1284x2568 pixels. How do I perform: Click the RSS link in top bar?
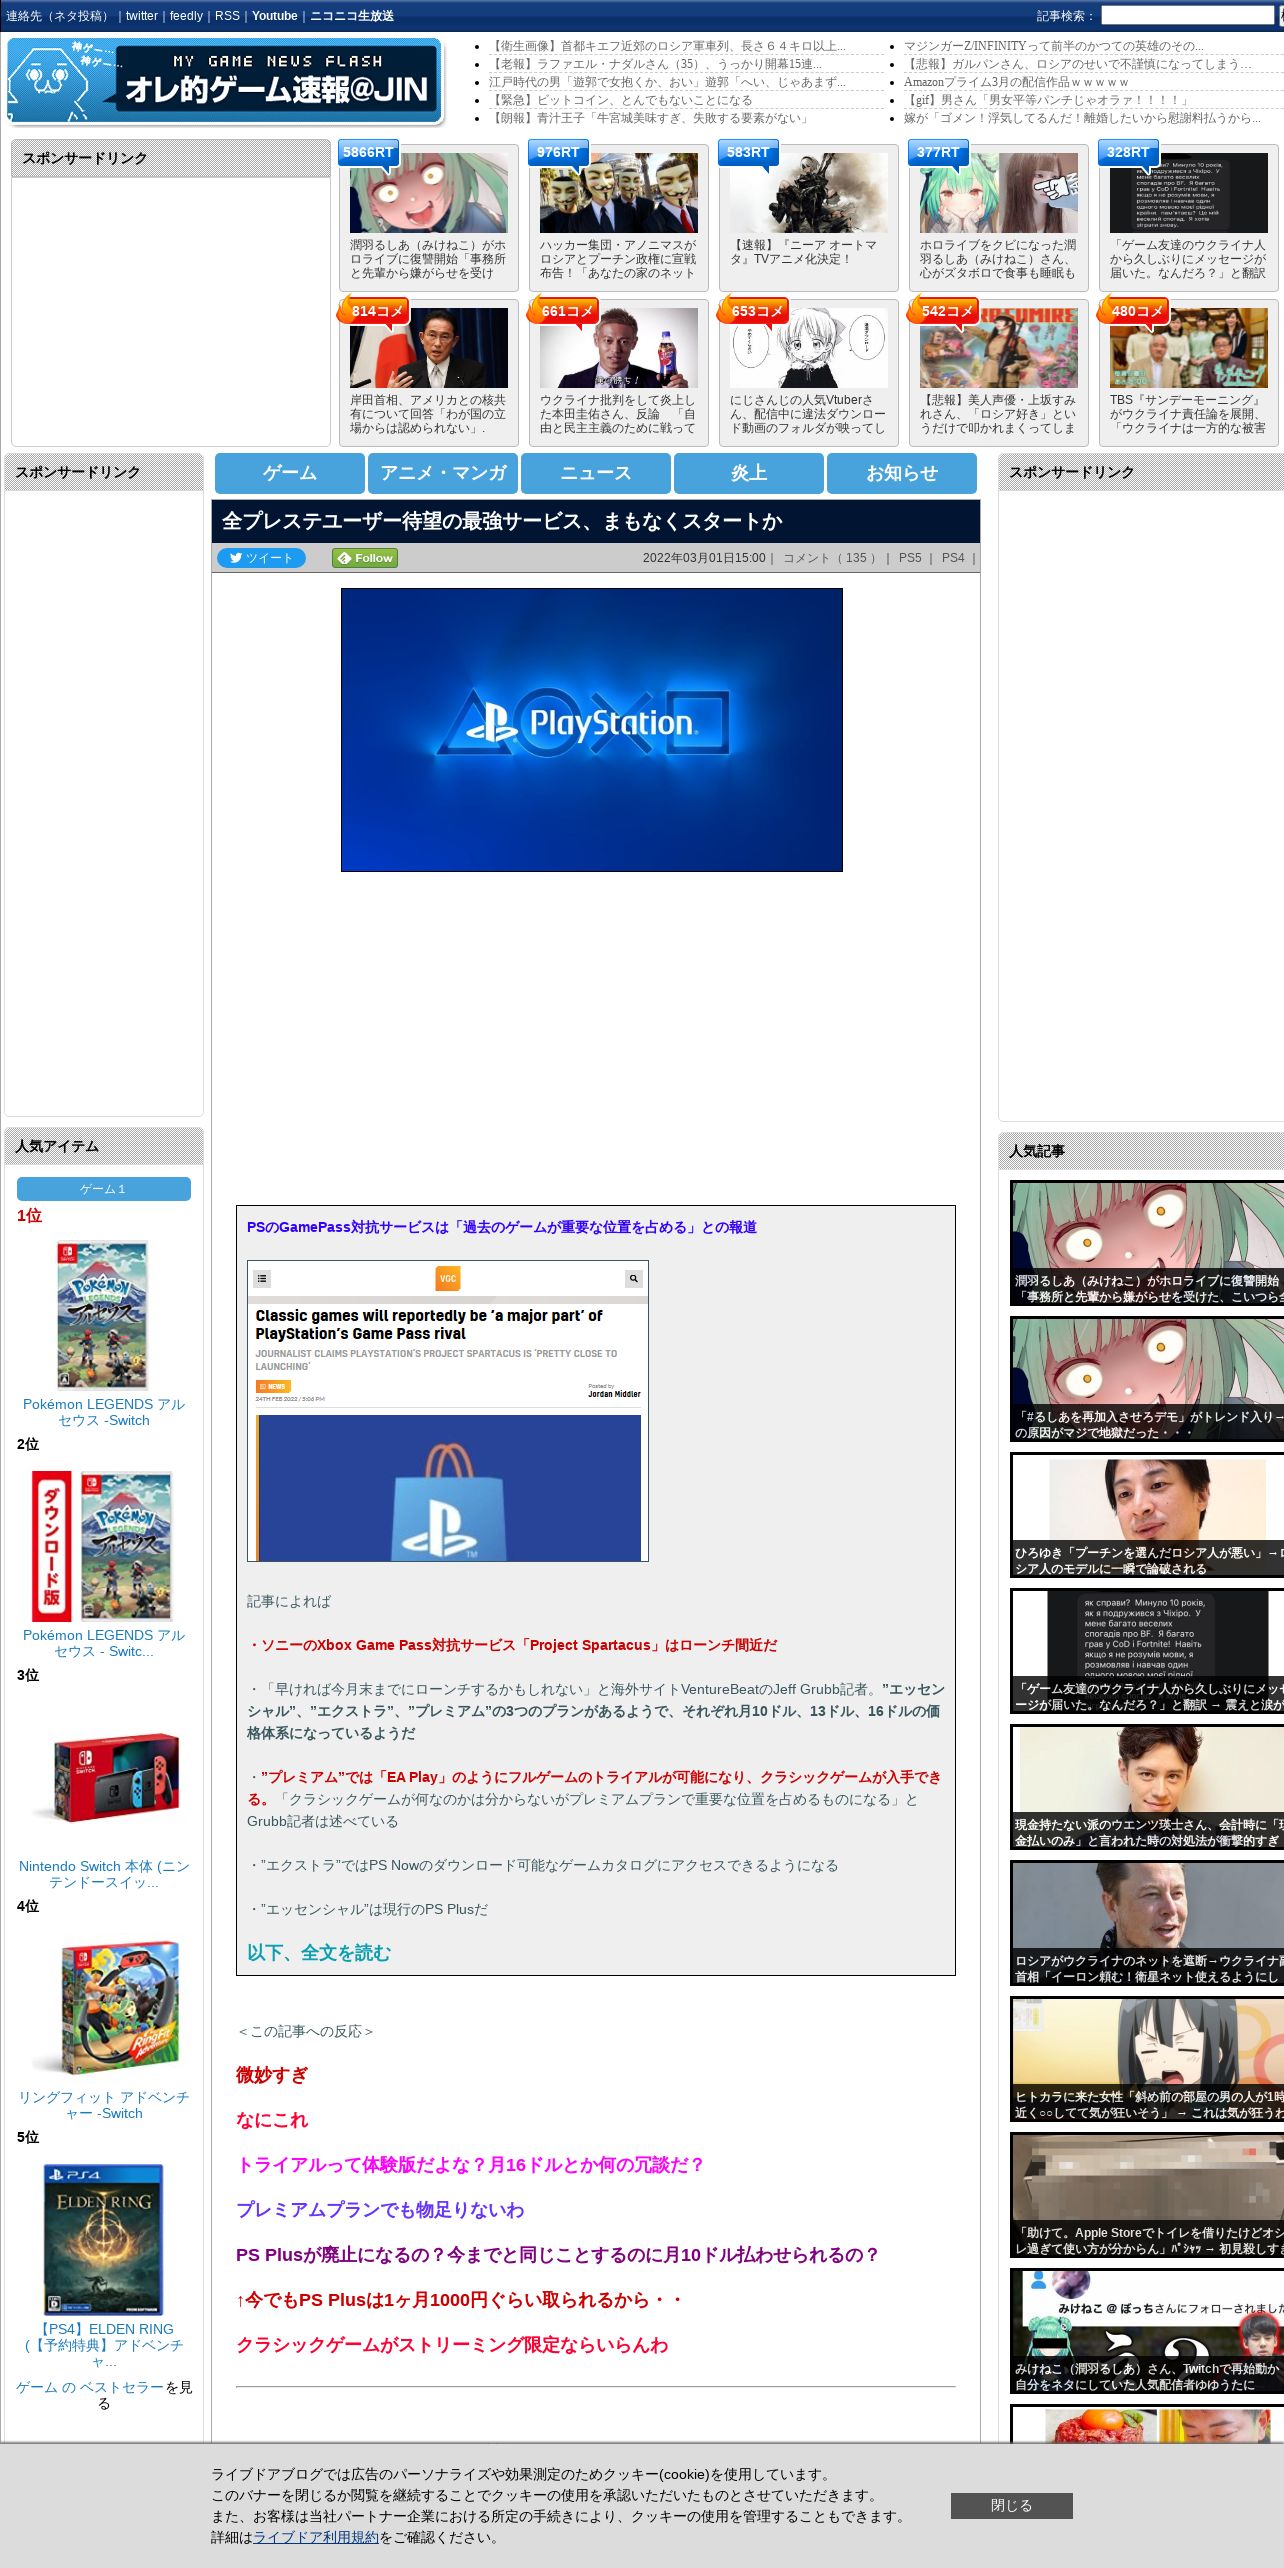[x=227, y=16]
